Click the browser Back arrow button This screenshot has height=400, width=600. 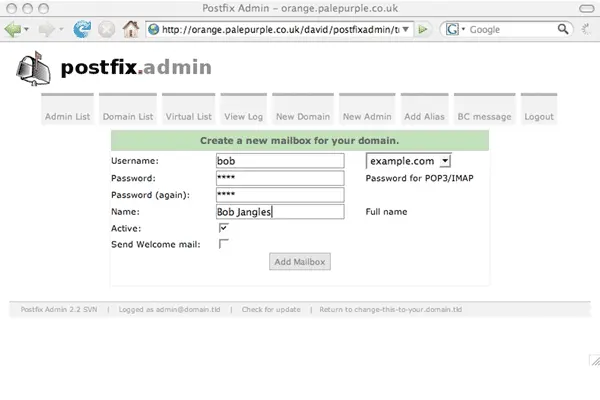tap(13, 30)
